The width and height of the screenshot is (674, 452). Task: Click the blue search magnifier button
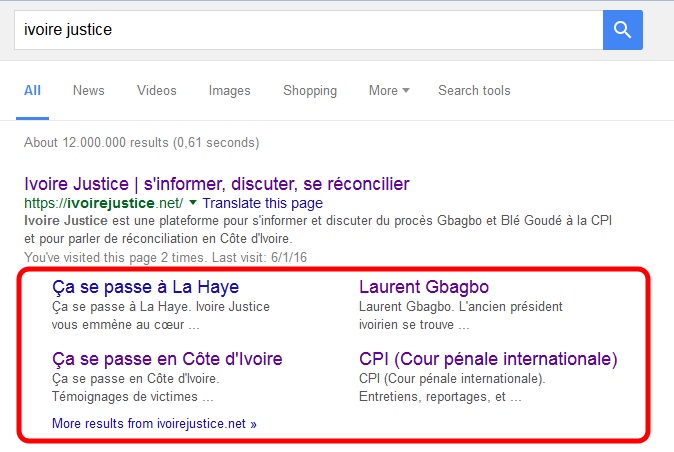[622, 30]
